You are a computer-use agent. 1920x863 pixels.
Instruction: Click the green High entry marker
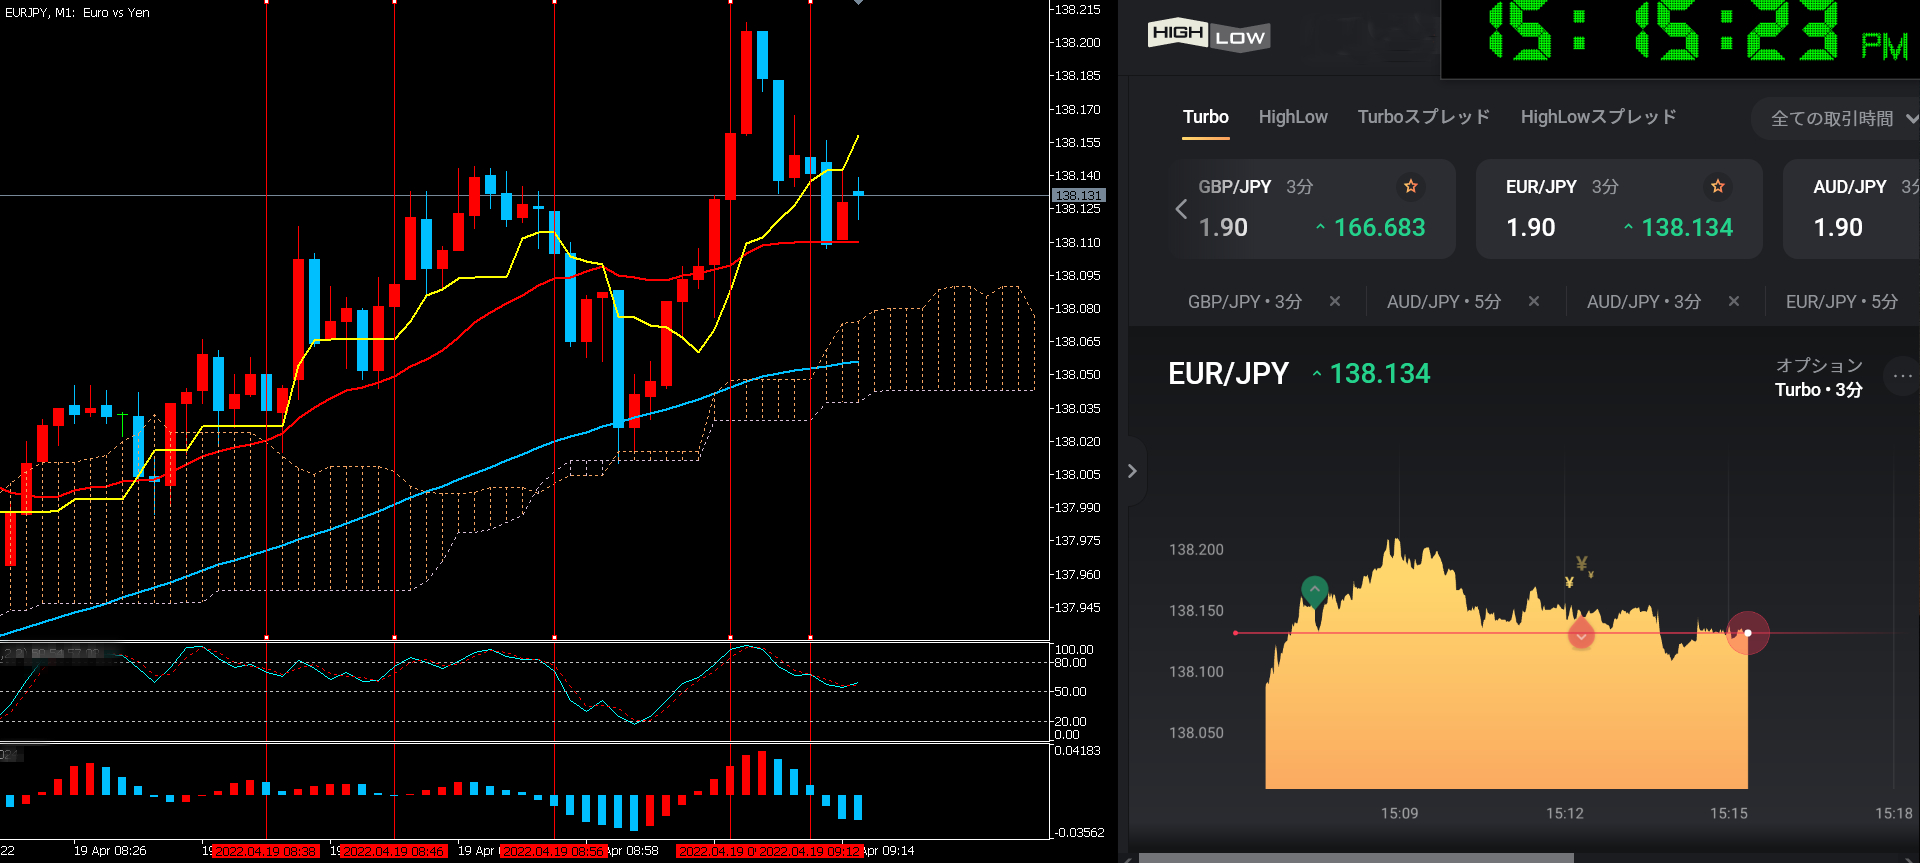point(1314,591)
